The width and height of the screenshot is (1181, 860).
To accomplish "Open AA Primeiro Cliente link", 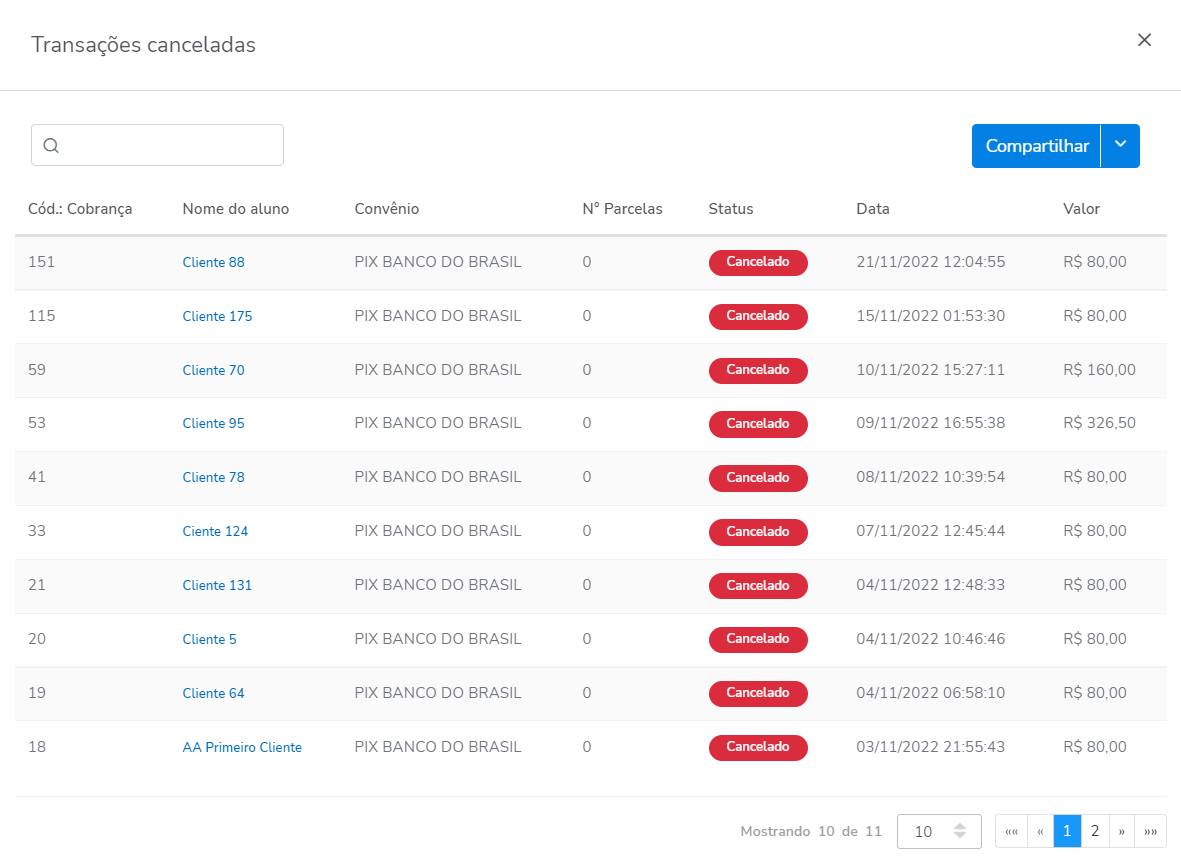I will tap(242, 748).
